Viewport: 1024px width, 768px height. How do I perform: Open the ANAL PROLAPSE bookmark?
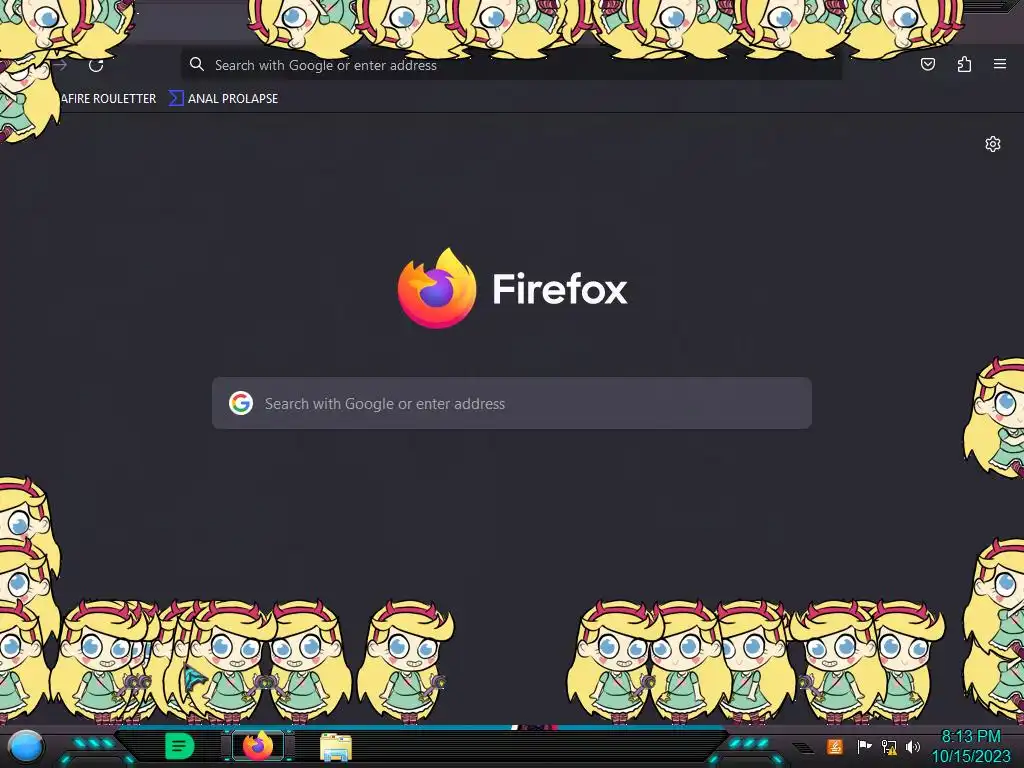[223, 99]
